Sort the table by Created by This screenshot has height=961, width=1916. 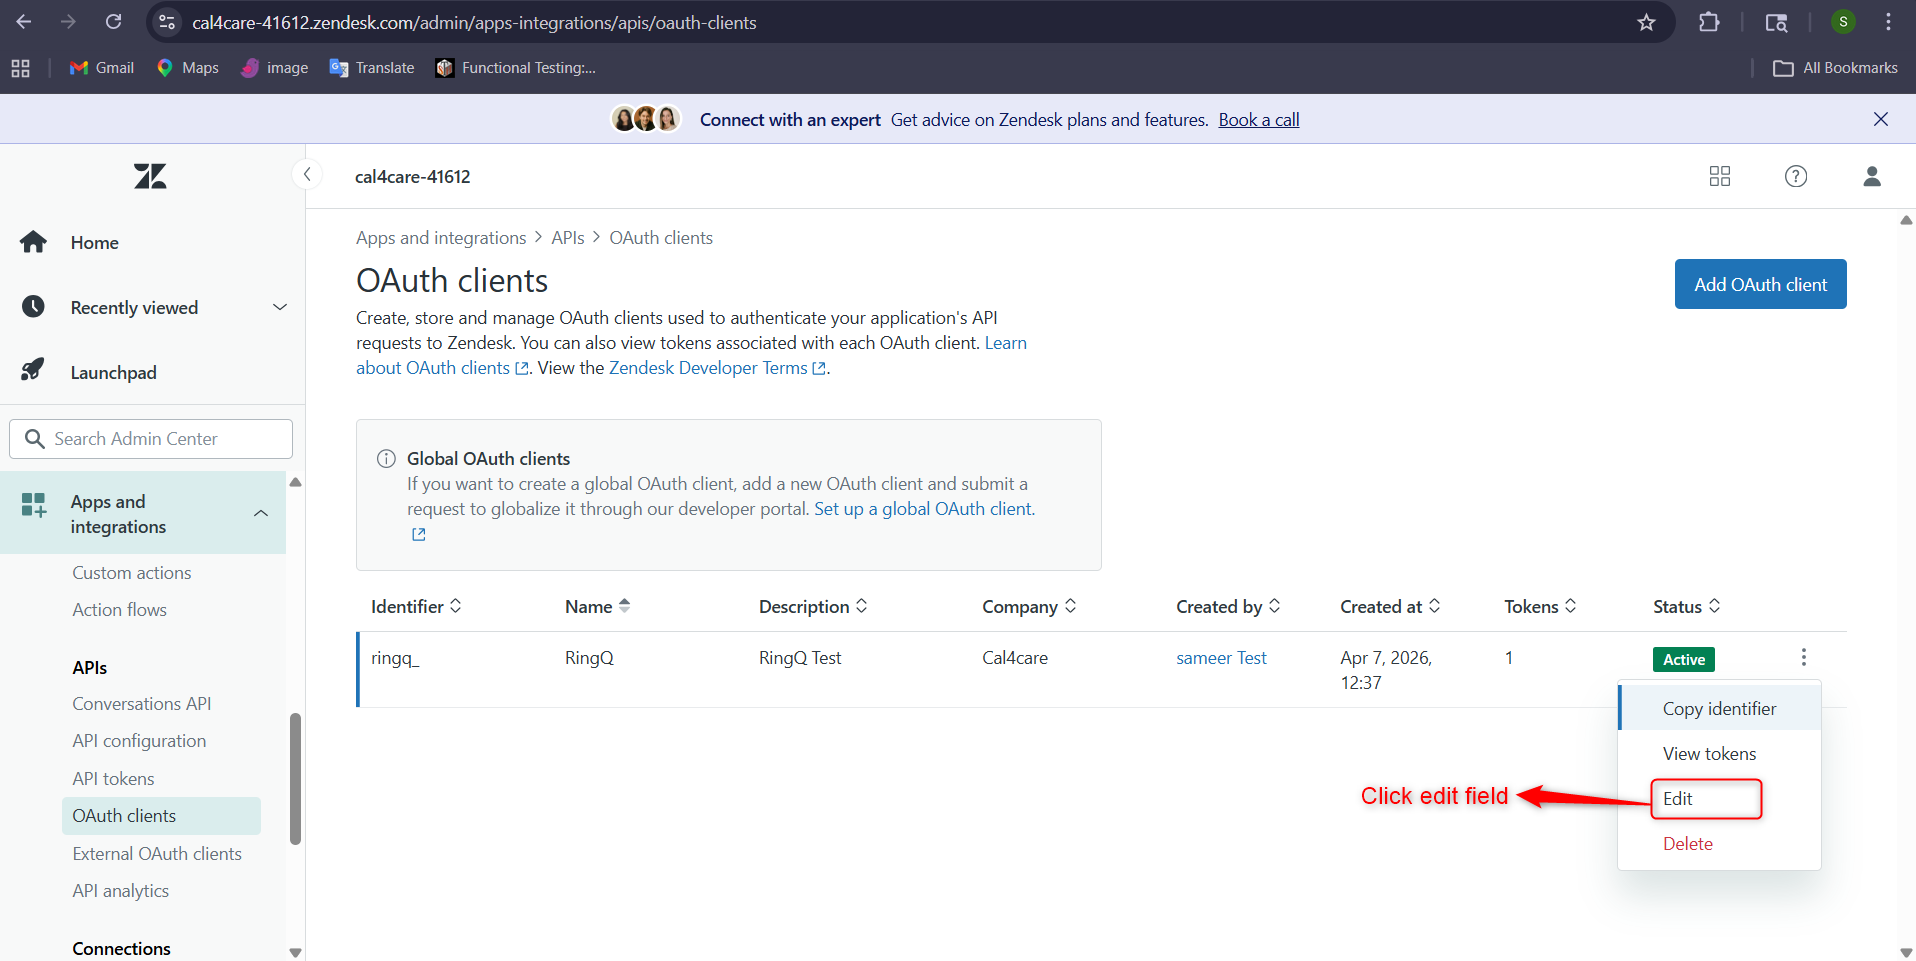pyautogui.click(x=1228, y=607)
